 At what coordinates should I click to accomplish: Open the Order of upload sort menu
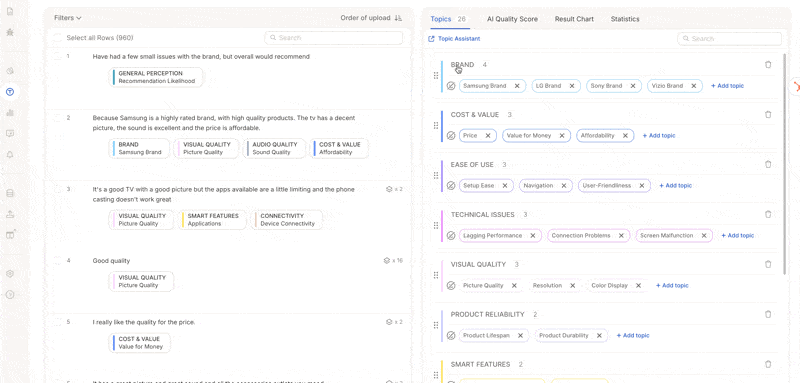tap(371, 18)
